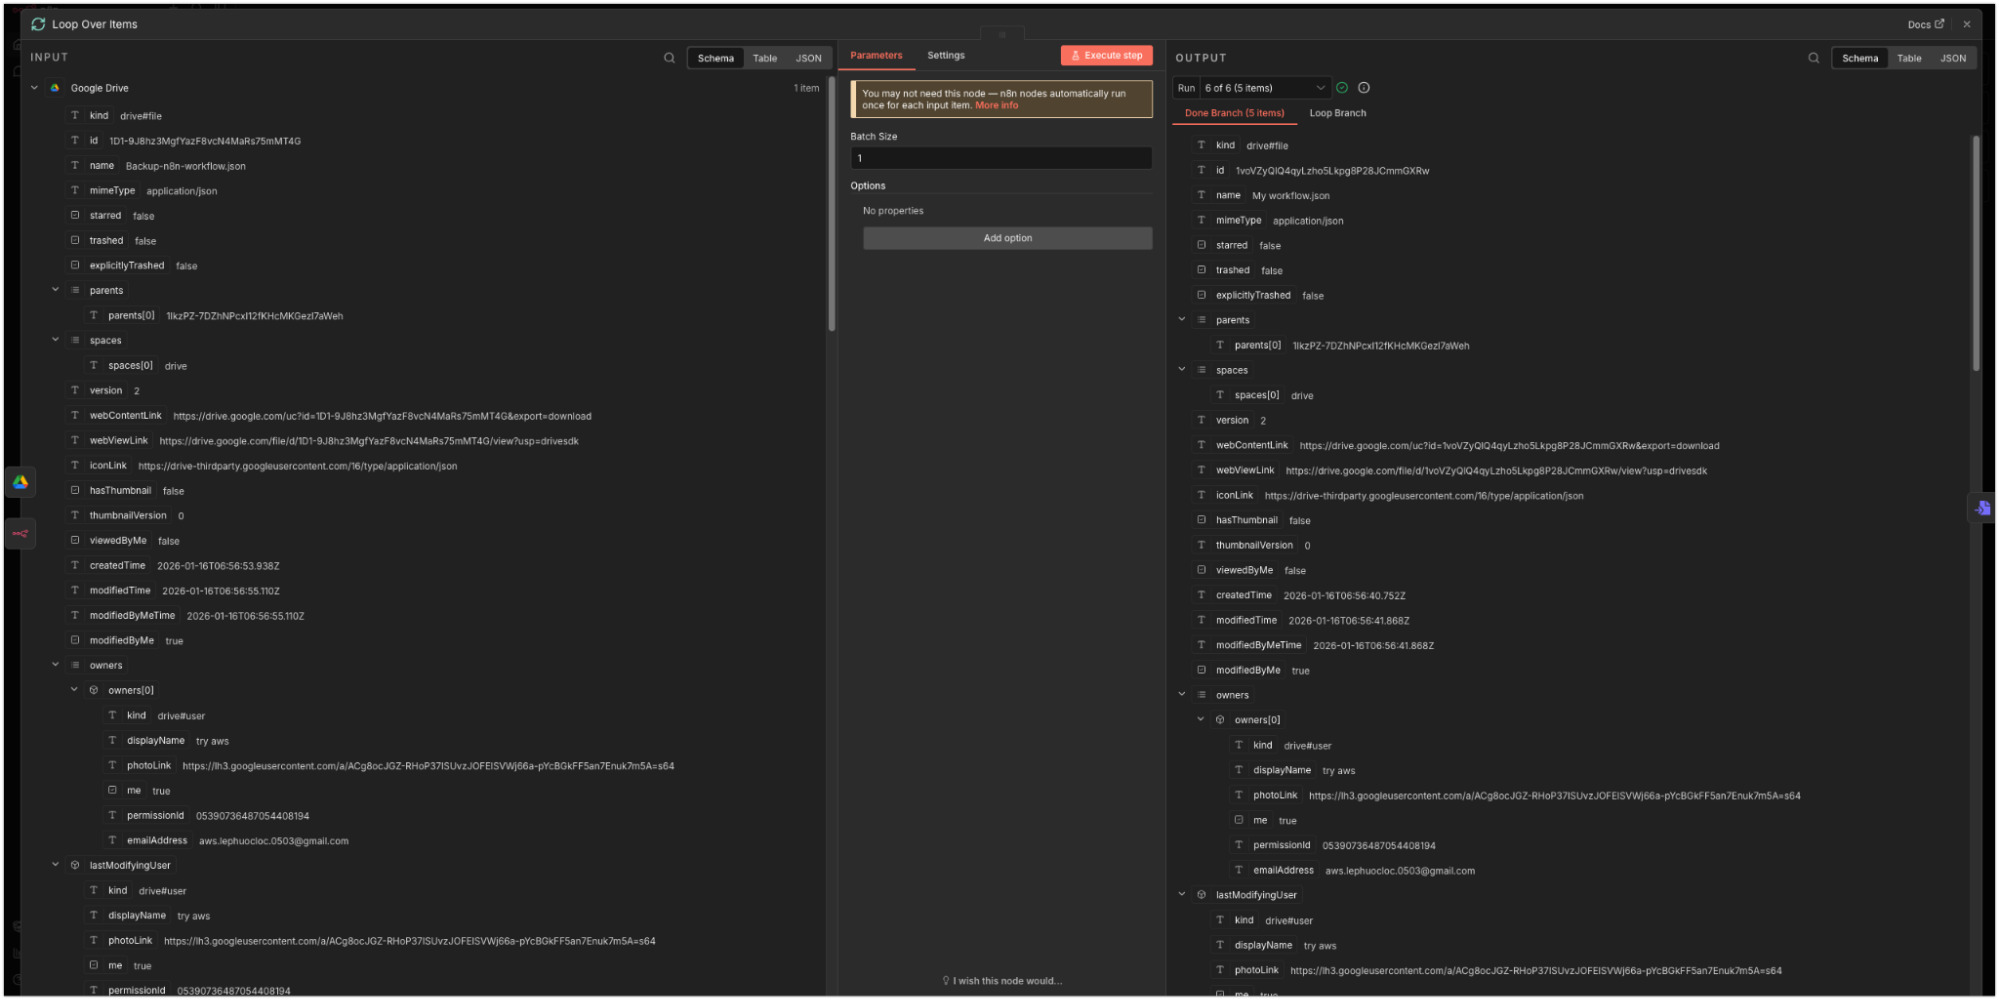1999x1000 pixels.
Task: Click the purple icon on the right edge
Action: [x=1982, y=508]
